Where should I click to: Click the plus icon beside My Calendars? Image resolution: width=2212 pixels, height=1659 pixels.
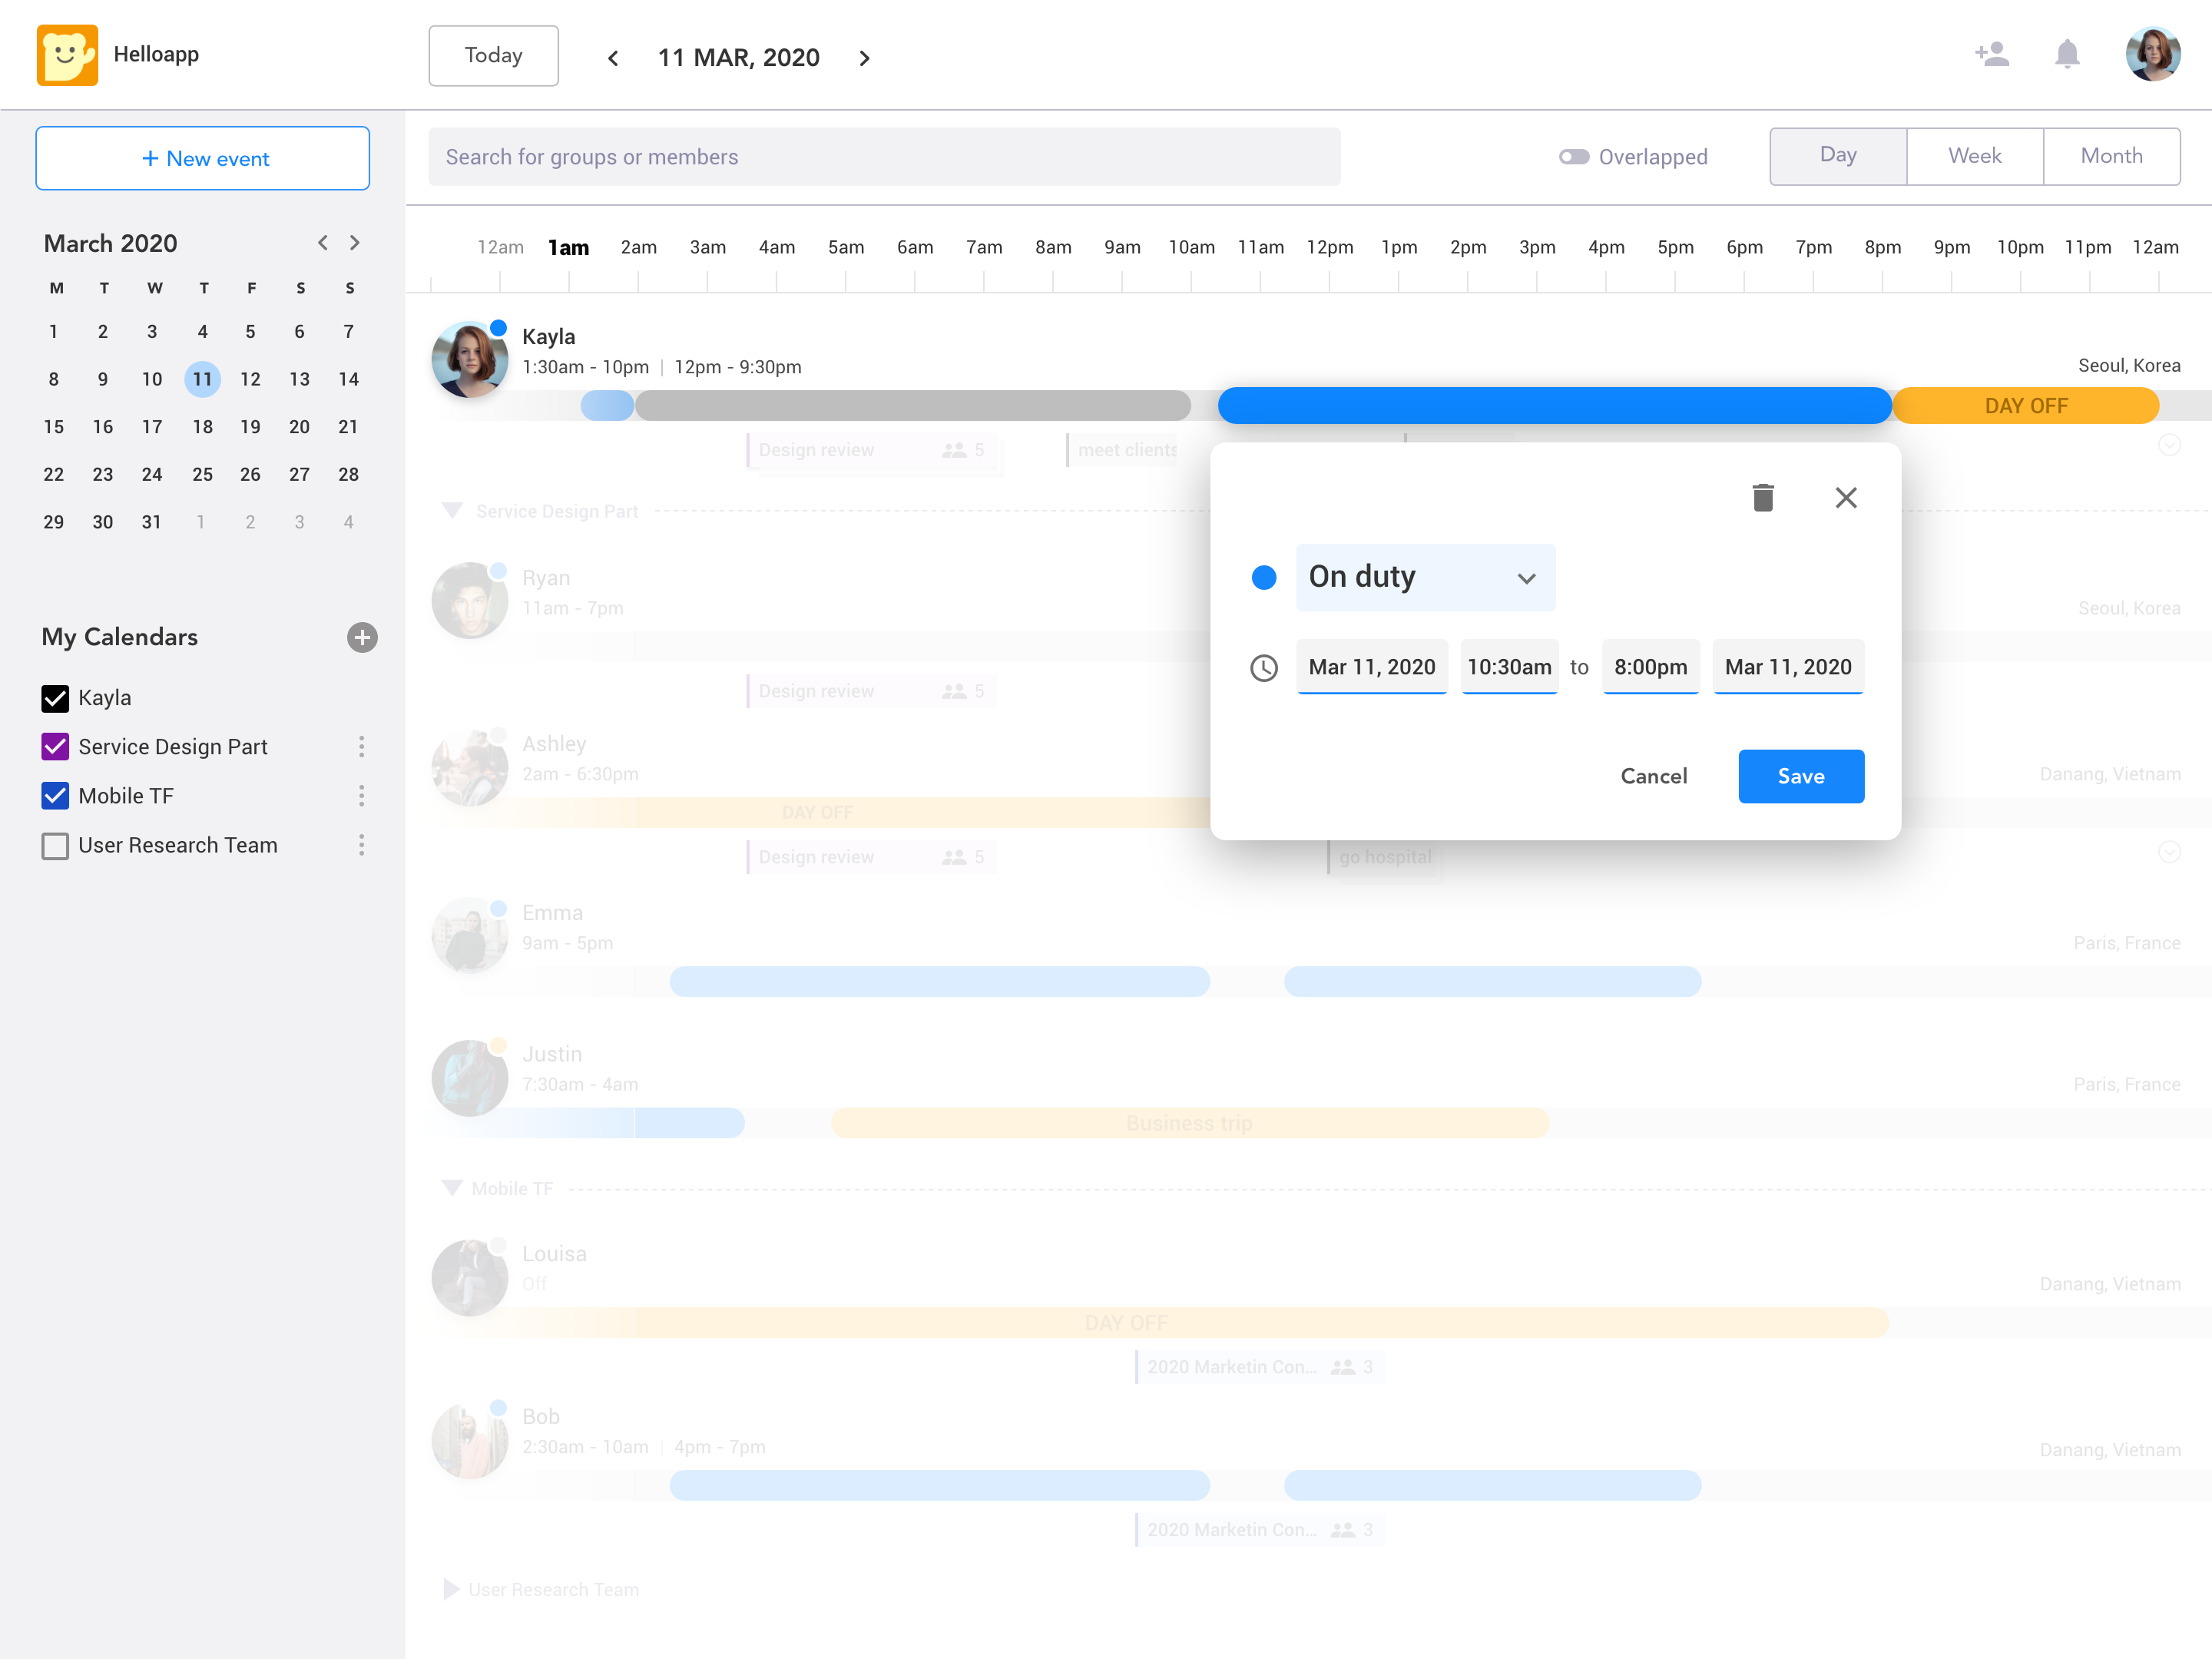(362, 637)
